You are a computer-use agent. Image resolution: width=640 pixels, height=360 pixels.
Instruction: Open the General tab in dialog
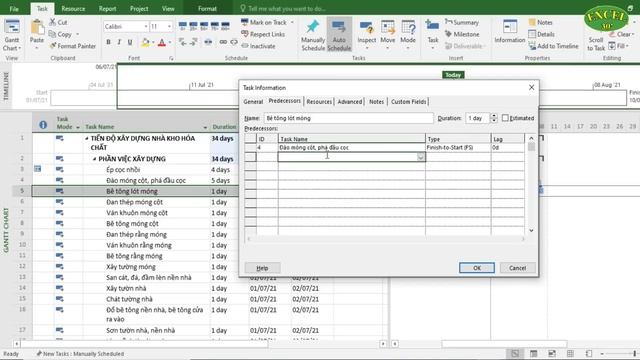pos(253,102)
